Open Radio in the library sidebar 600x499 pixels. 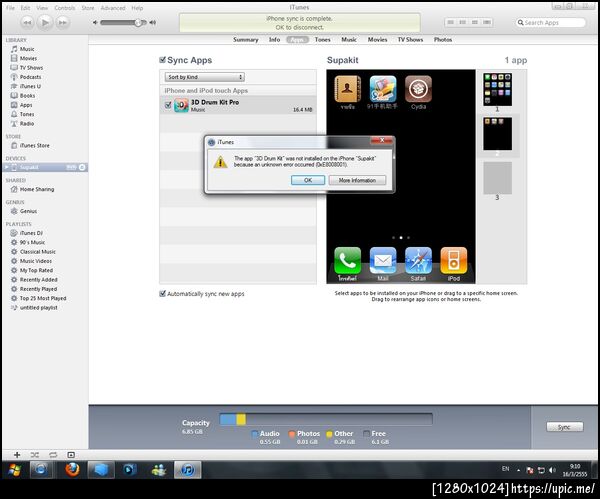27,124
